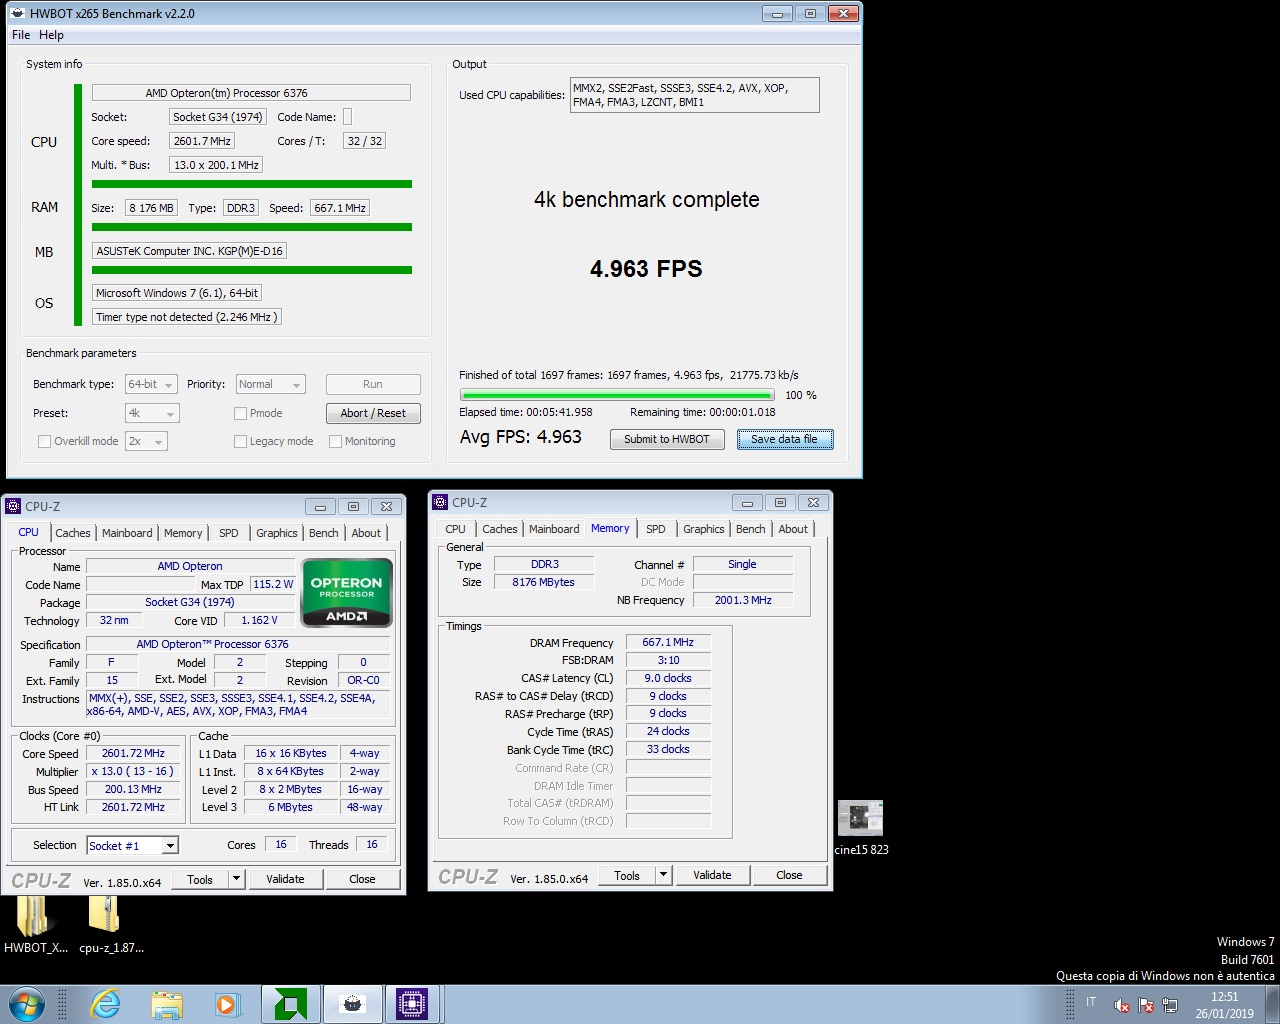Open Mainboard tab in right CPU-Z
Screen dimensions: 1280x1024
tap(554, 529)
